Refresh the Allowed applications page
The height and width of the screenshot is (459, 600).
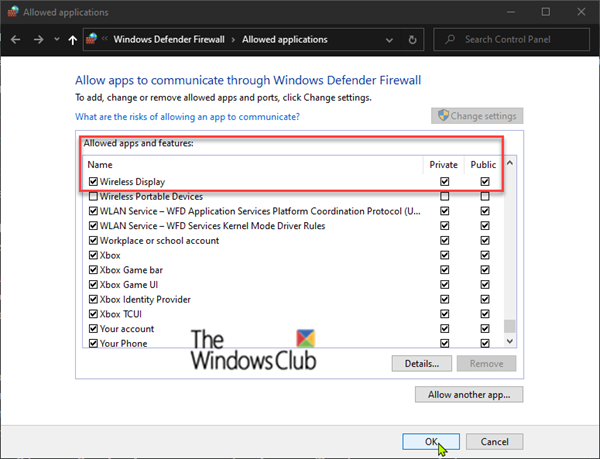[412, 39]
